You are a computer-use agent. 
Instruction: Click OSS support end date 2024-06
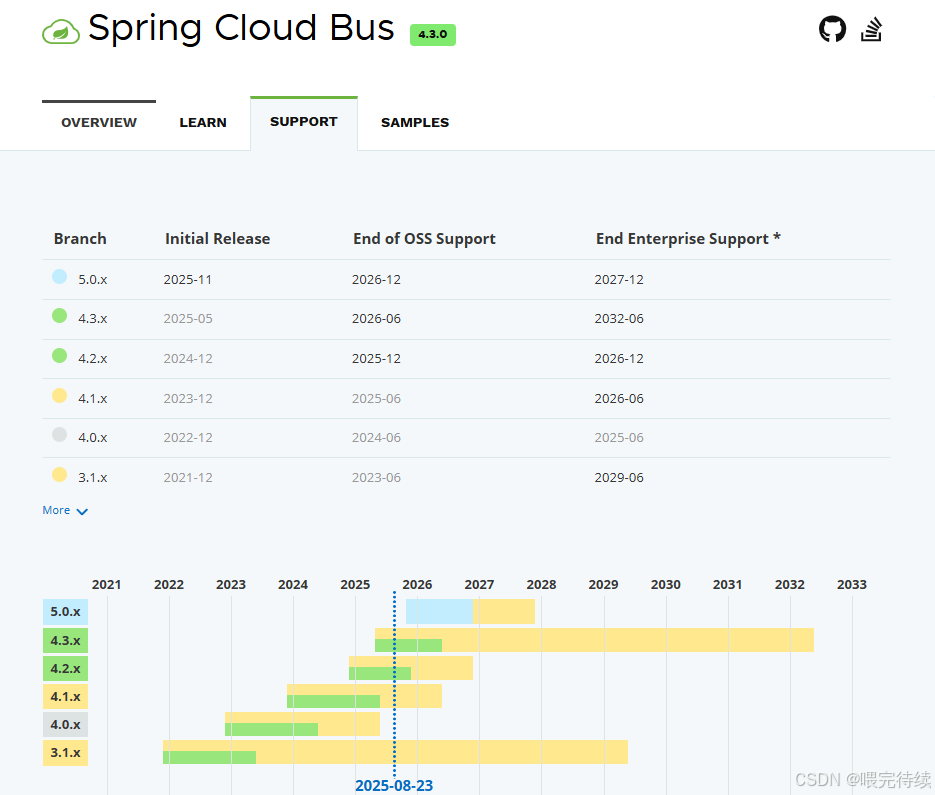tap(376, 438)
